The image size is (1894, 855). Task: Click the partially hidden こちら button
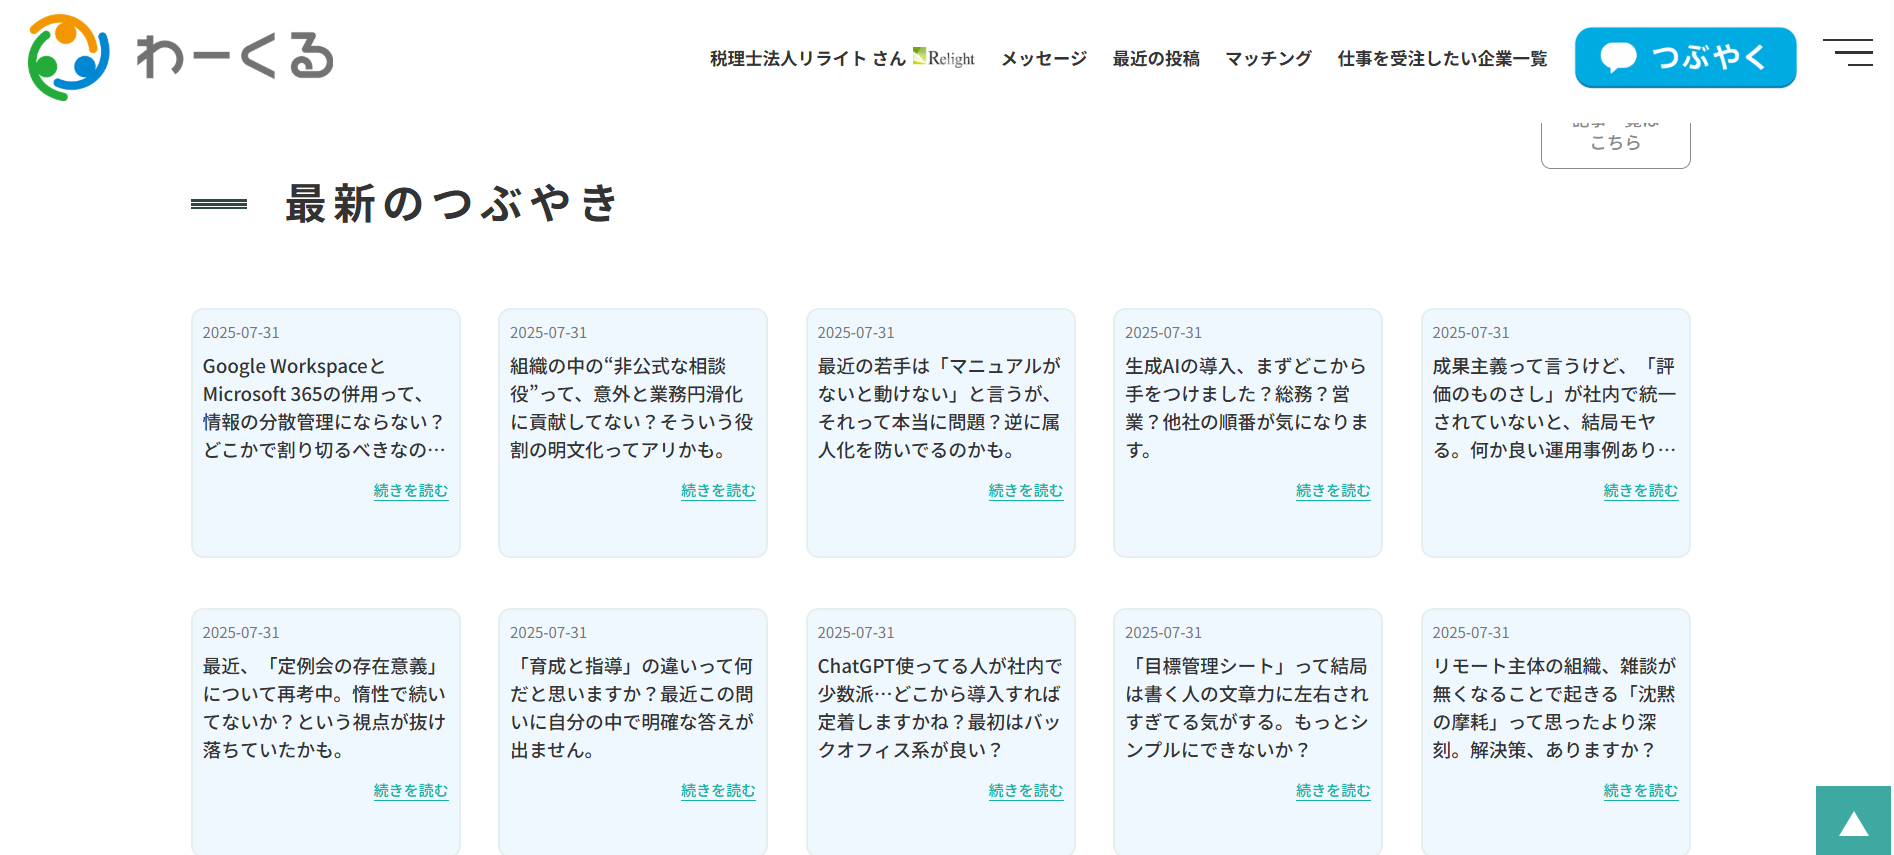tap(1615, 143)
